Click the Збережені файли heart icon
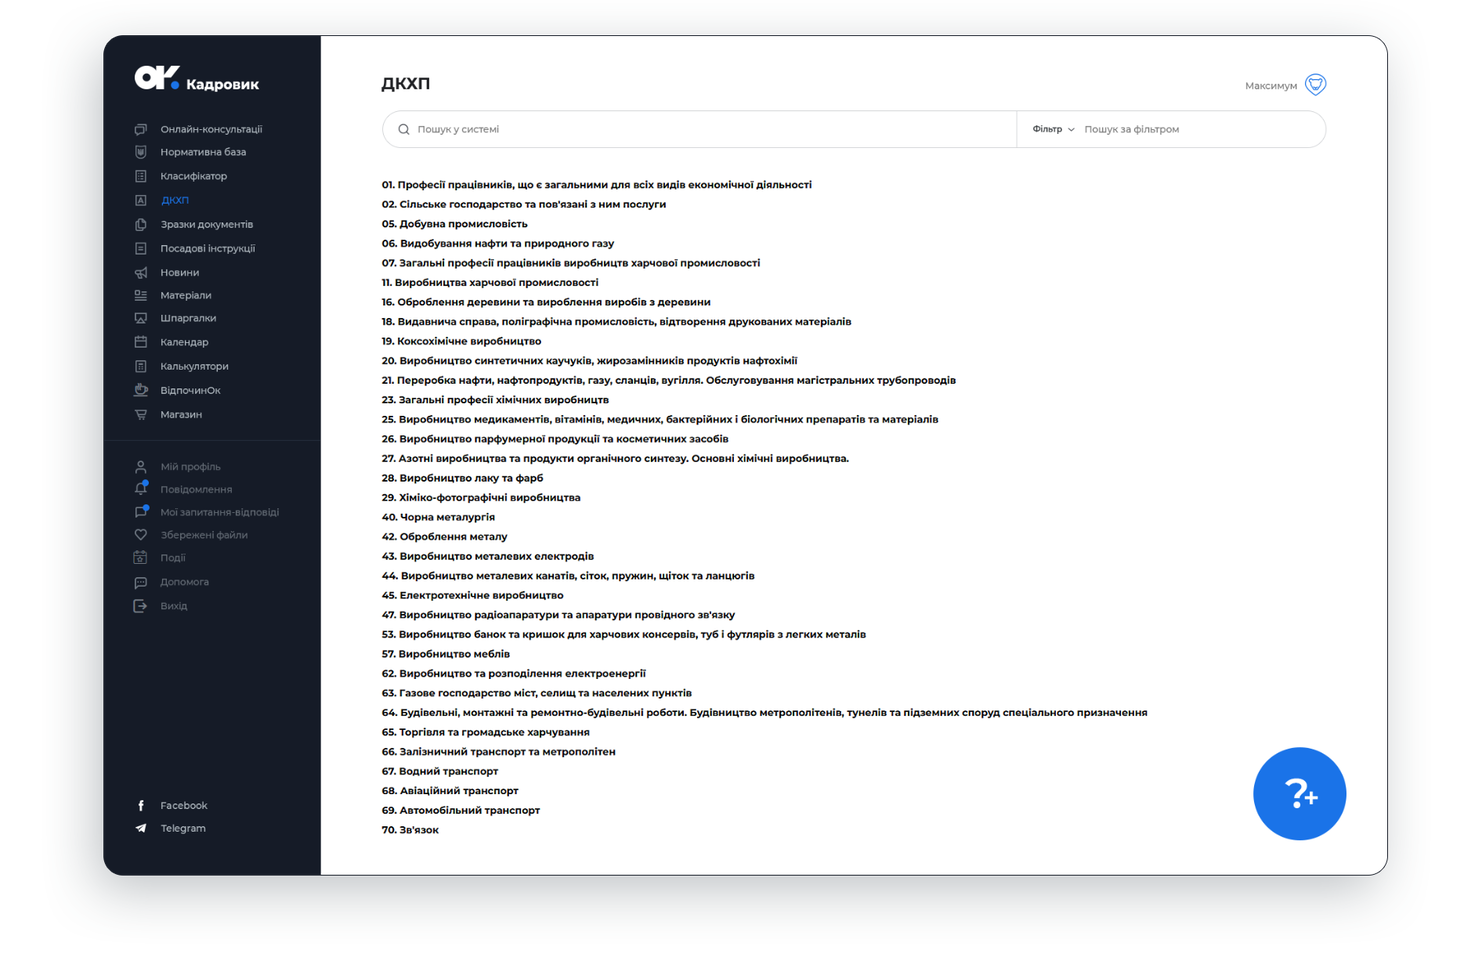The width and height of the screenshot is (1482, 957). [x=141, y=535]
